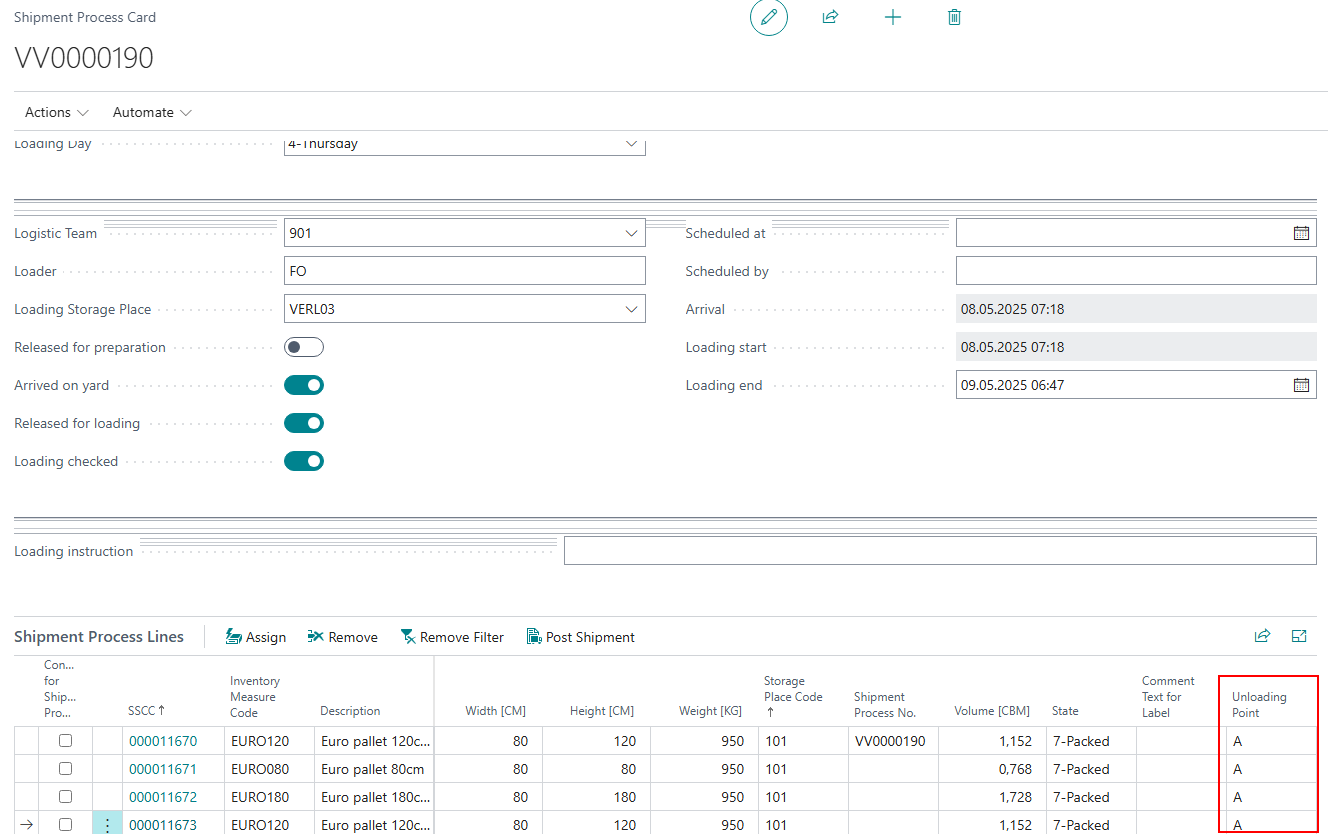Open SSCC link 000011671
Viewport: 1328px width, 834px height.
pyautogui.click(x=163, y=769)
